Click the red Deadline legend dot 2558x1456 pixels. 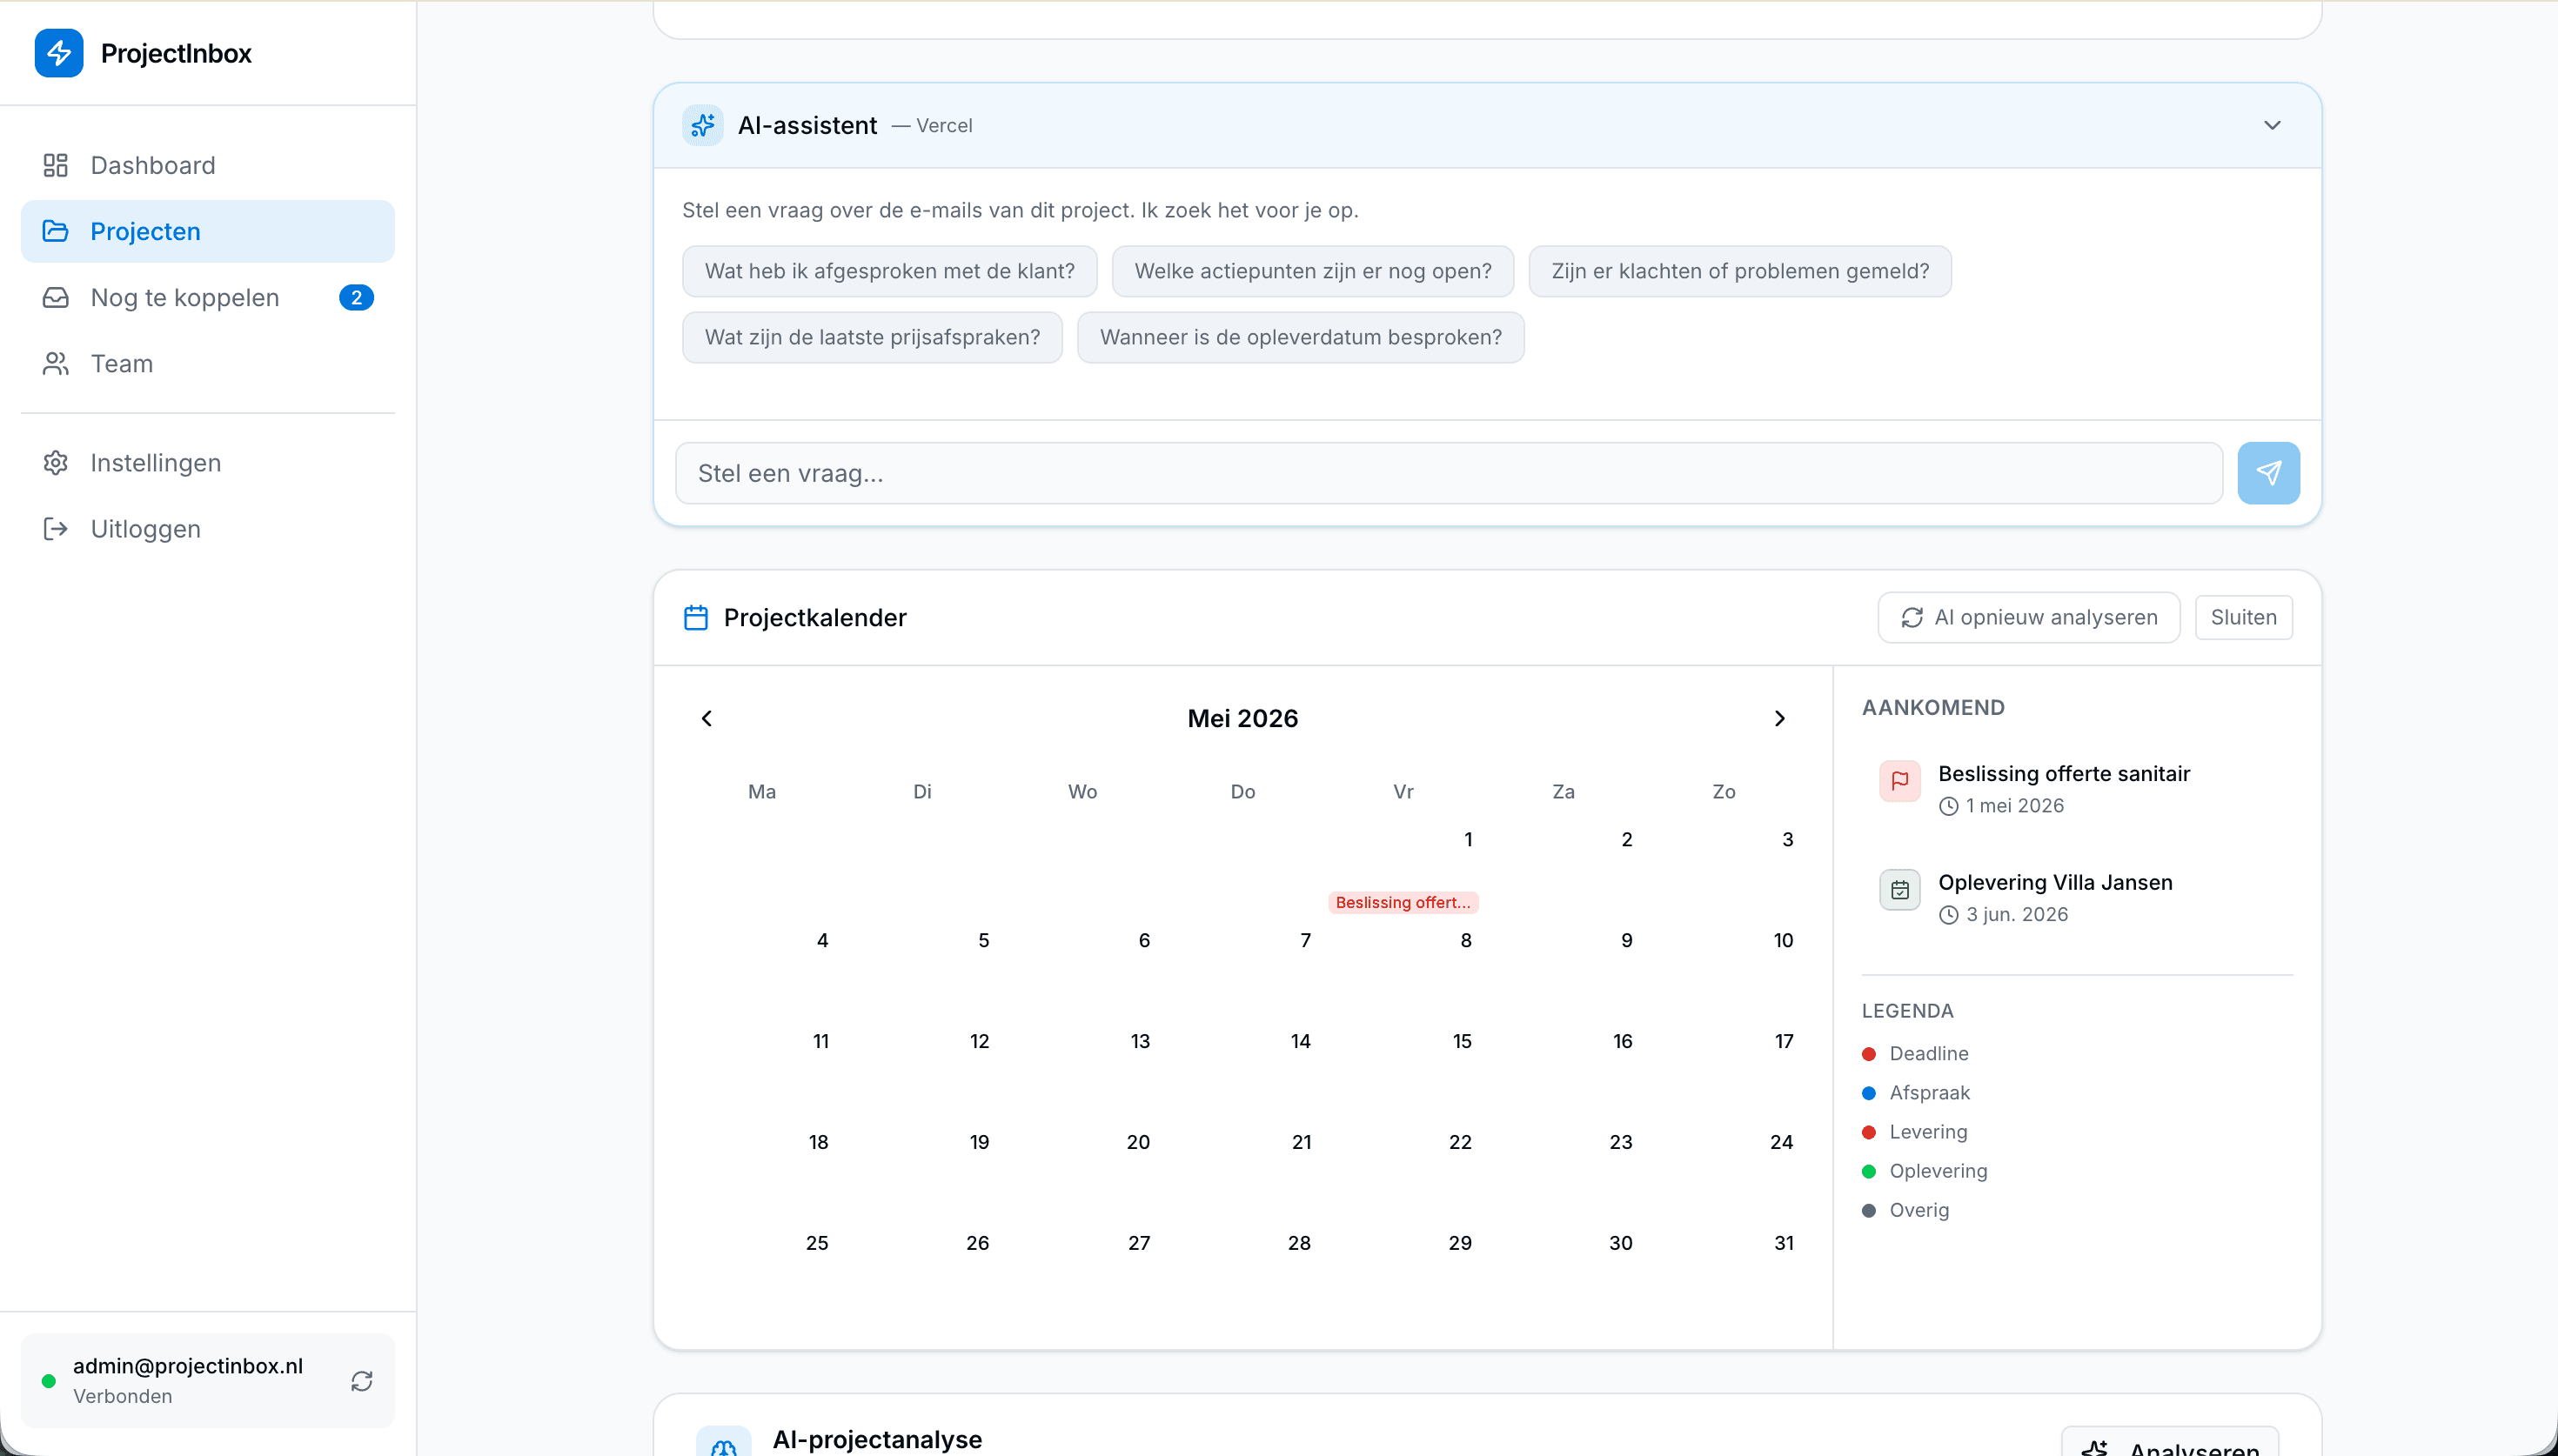coord(1868,1053)
